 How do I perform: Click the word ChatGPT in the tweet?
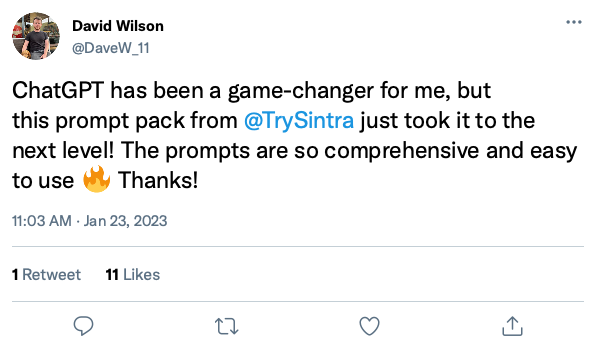click(x=58, y=90)
